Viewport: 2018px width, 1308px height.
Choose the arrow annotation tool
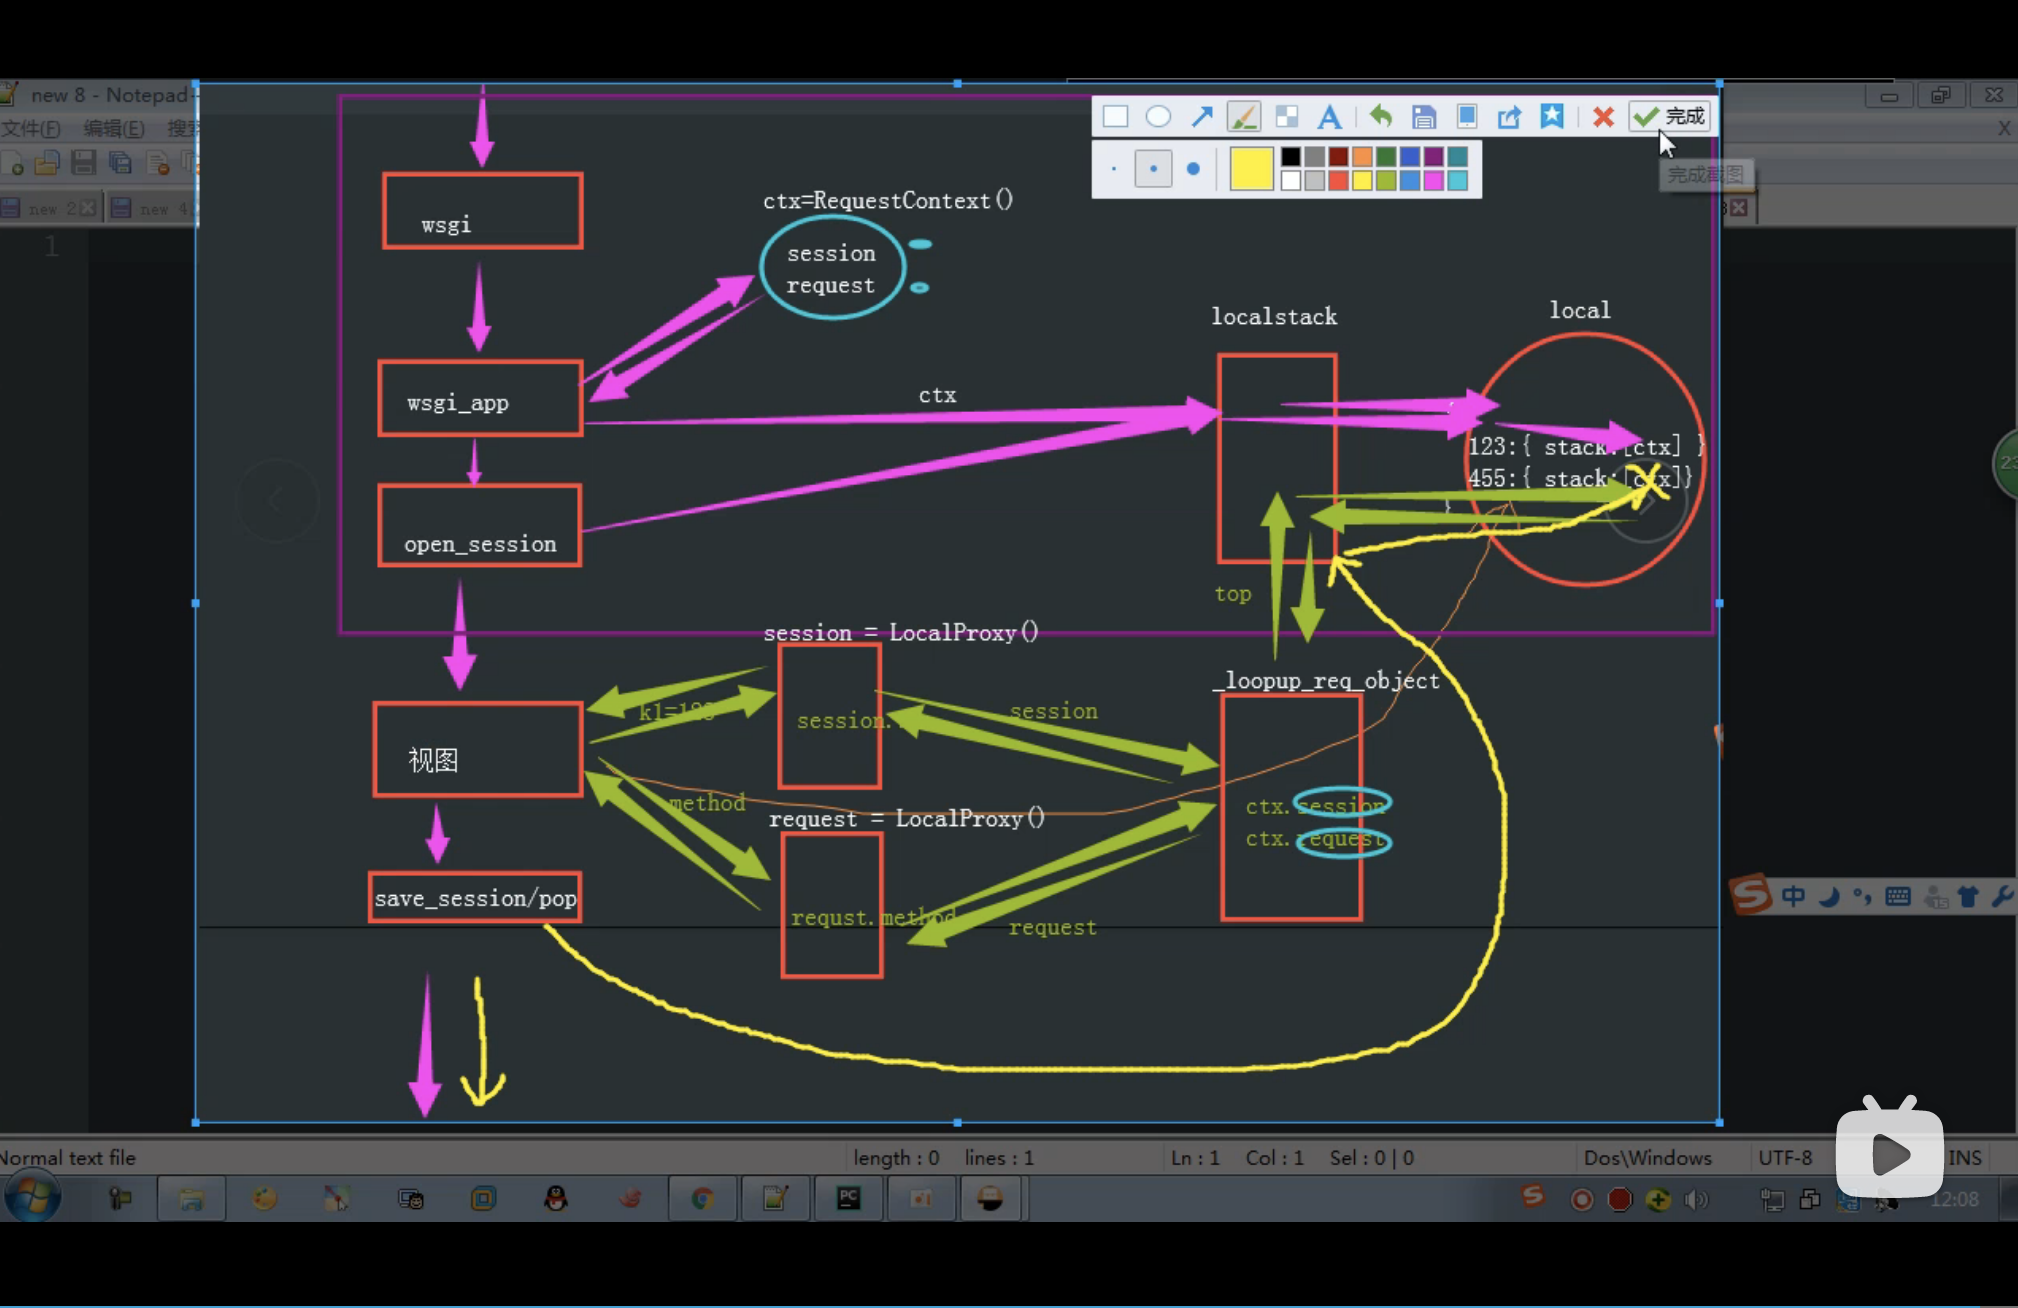click(1202, 117)
